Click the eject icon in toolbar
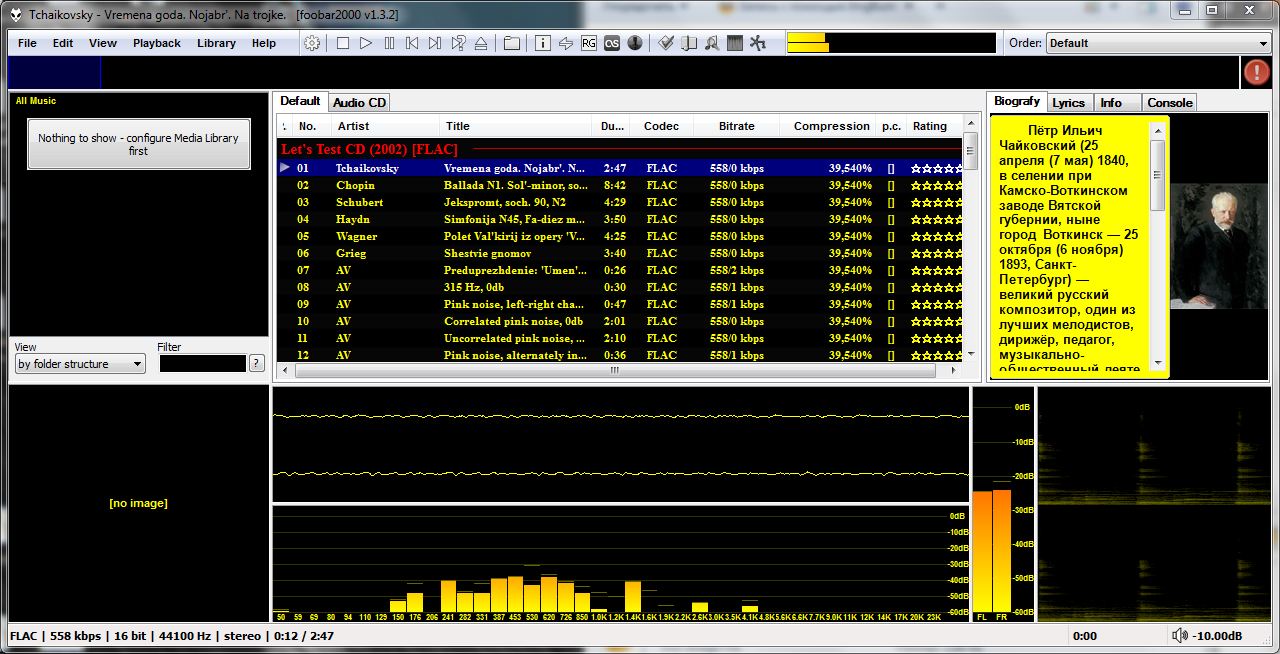The height and width of the screenshot is (654, 1280). [481, 43]
